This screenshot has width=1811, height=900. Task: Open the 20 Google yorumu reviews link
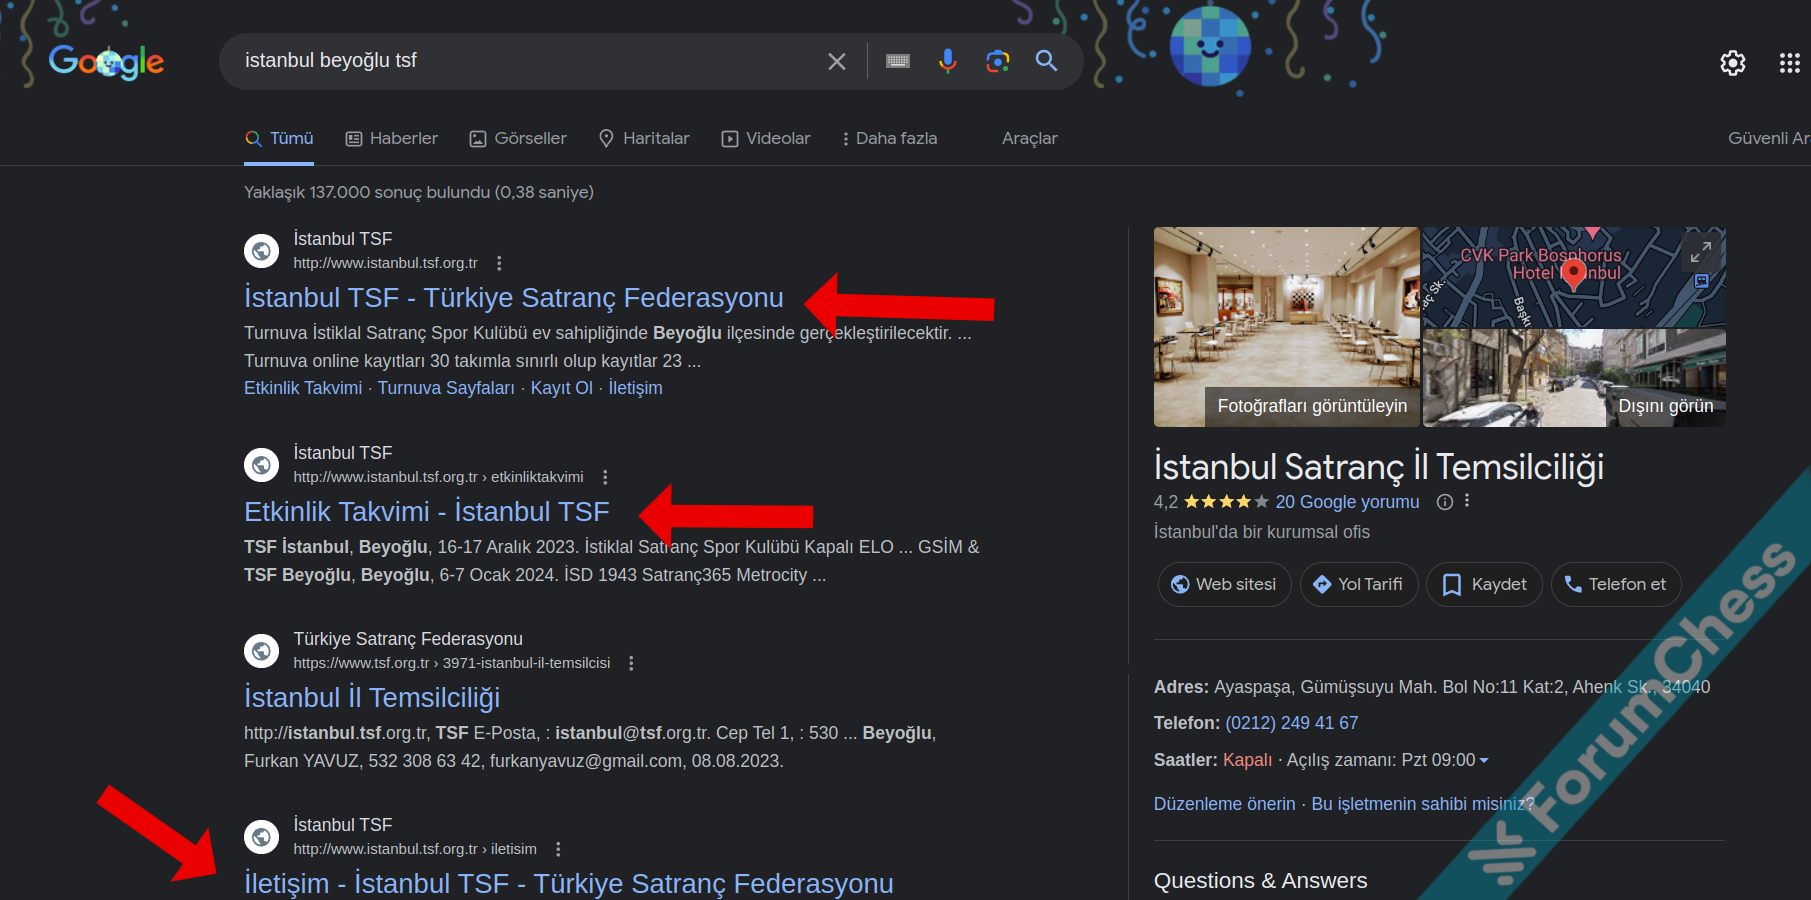[x=1347, y=502]
